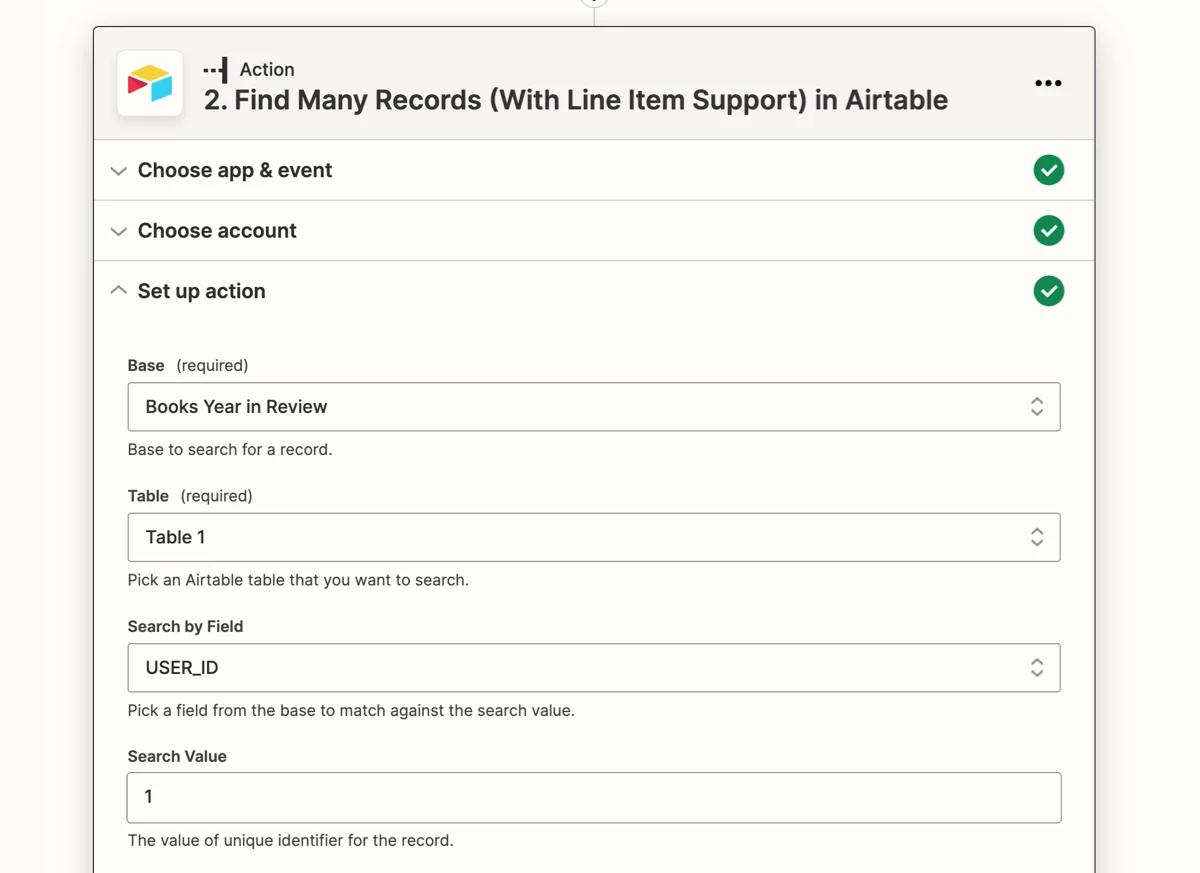
Task: Click green checkmark beside Choose app & event
Action: point(1048,170)
